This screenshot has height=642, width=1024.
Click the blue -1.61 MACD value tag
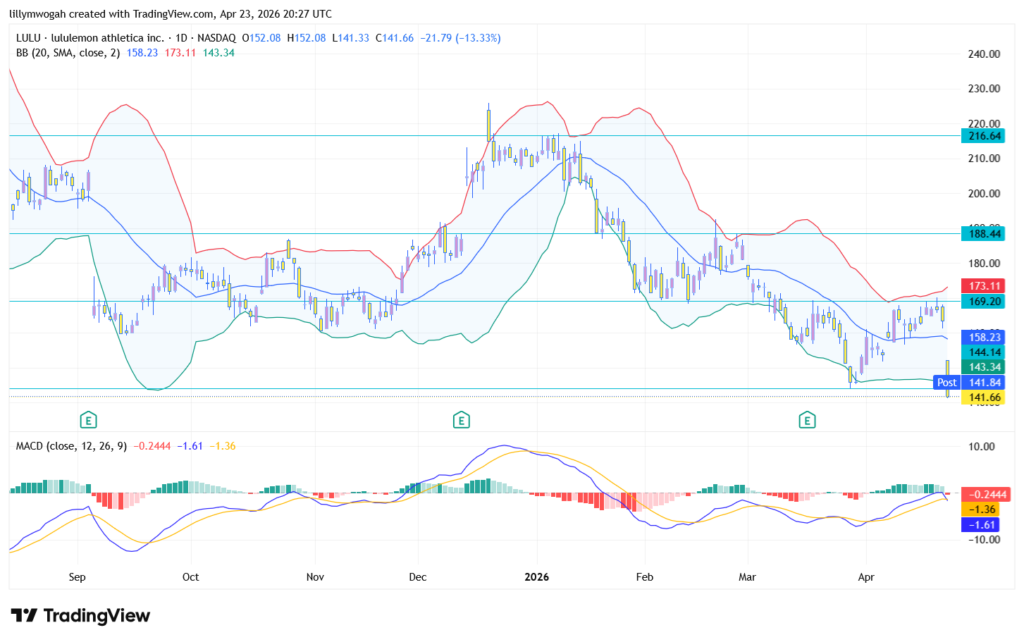click(x=981, y=524)
